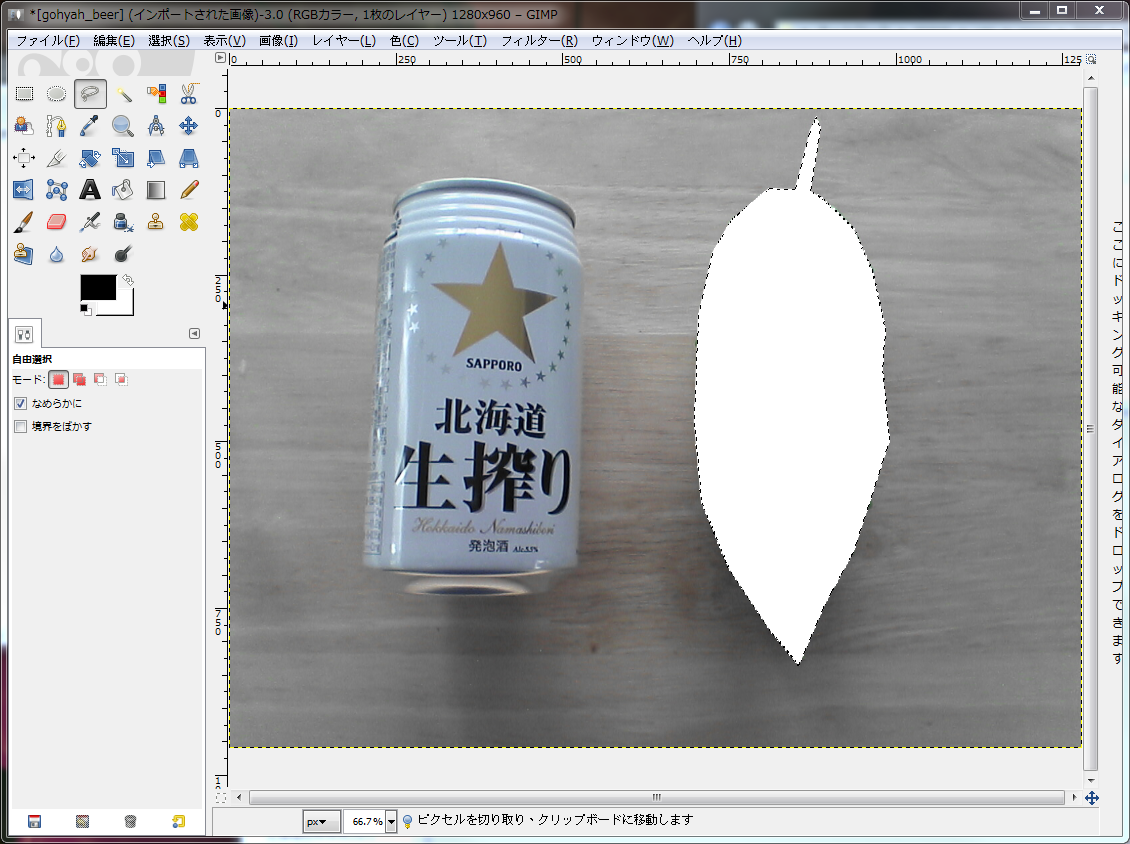
Task: Select the Text tool
Action: [90, 190]
